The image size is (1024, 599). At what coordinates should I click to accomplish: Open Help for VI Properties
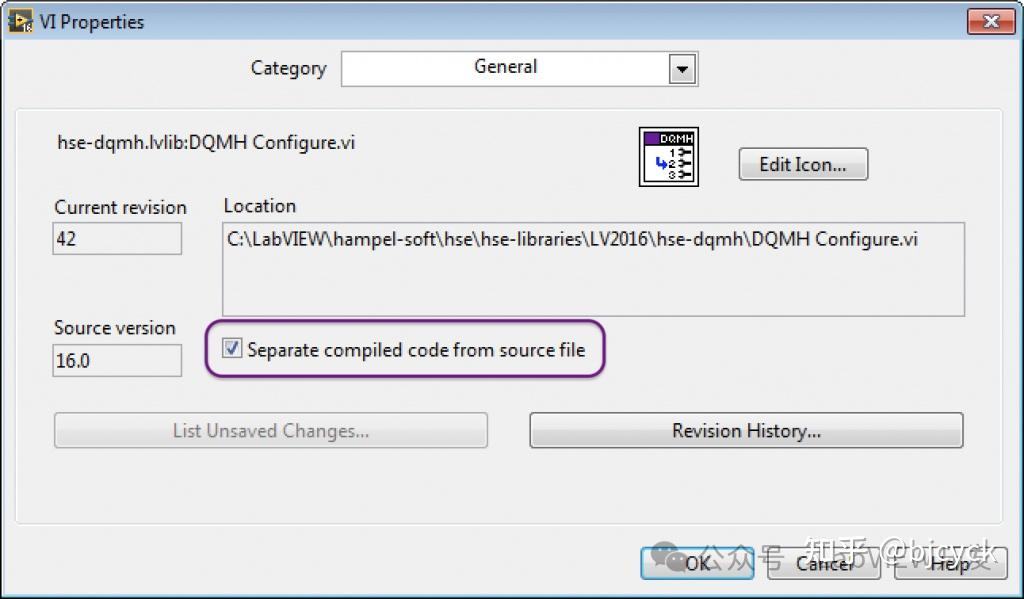pos(948,563)
